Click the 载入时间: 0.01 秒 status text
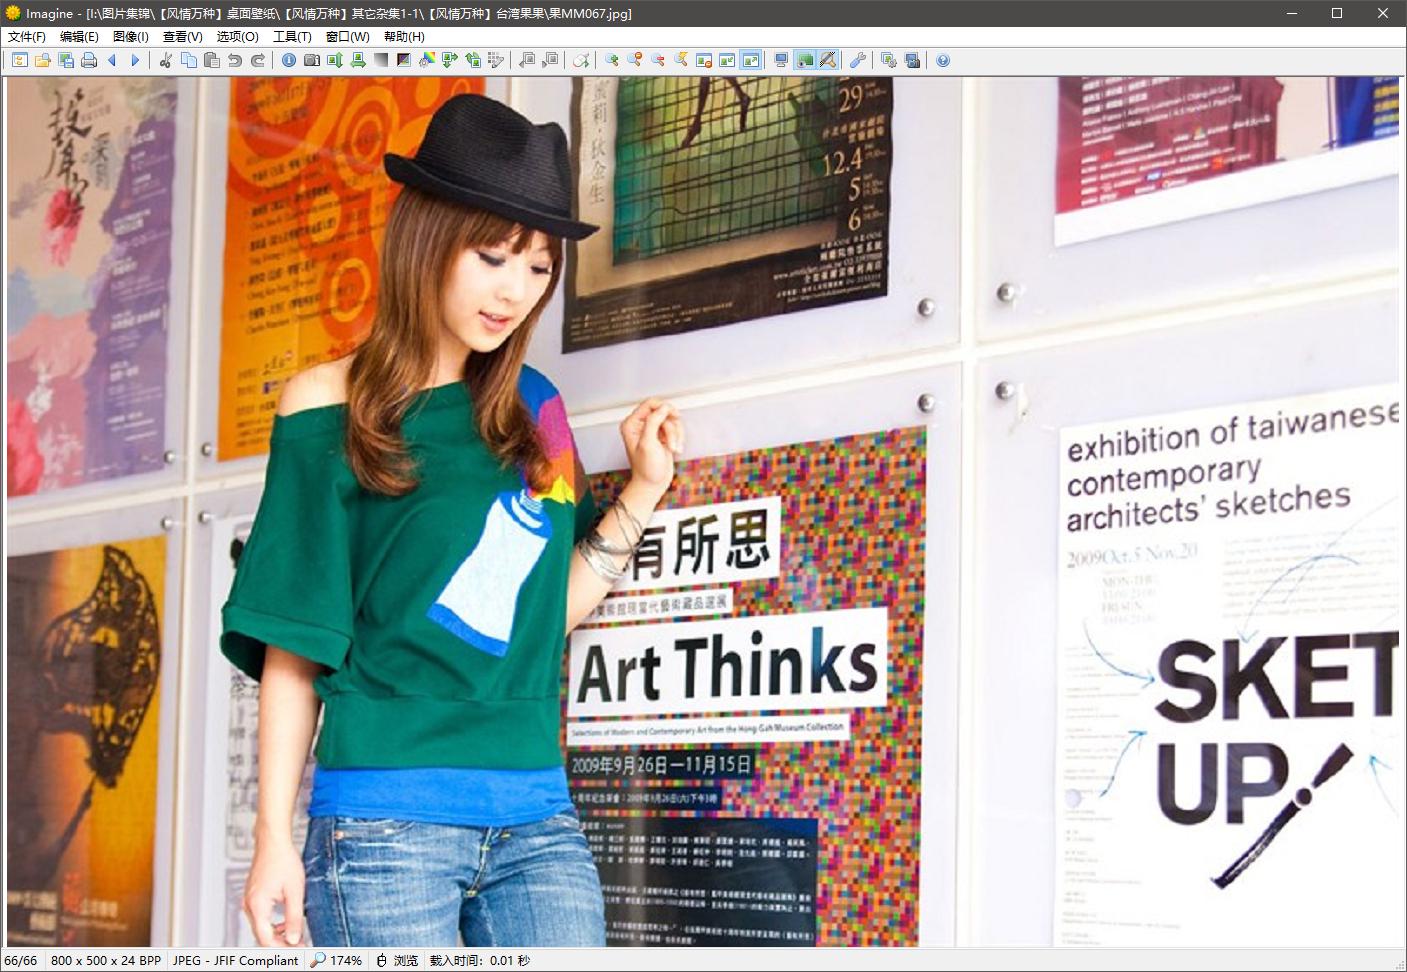 point(480,961)
